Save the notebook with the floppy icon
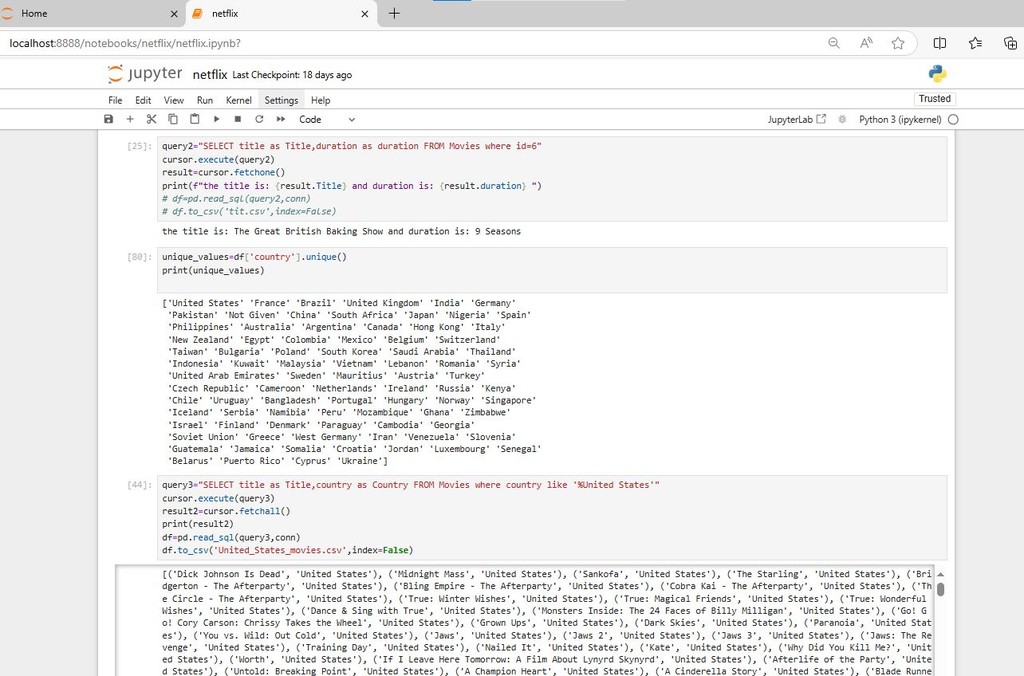 coord(108,120)
